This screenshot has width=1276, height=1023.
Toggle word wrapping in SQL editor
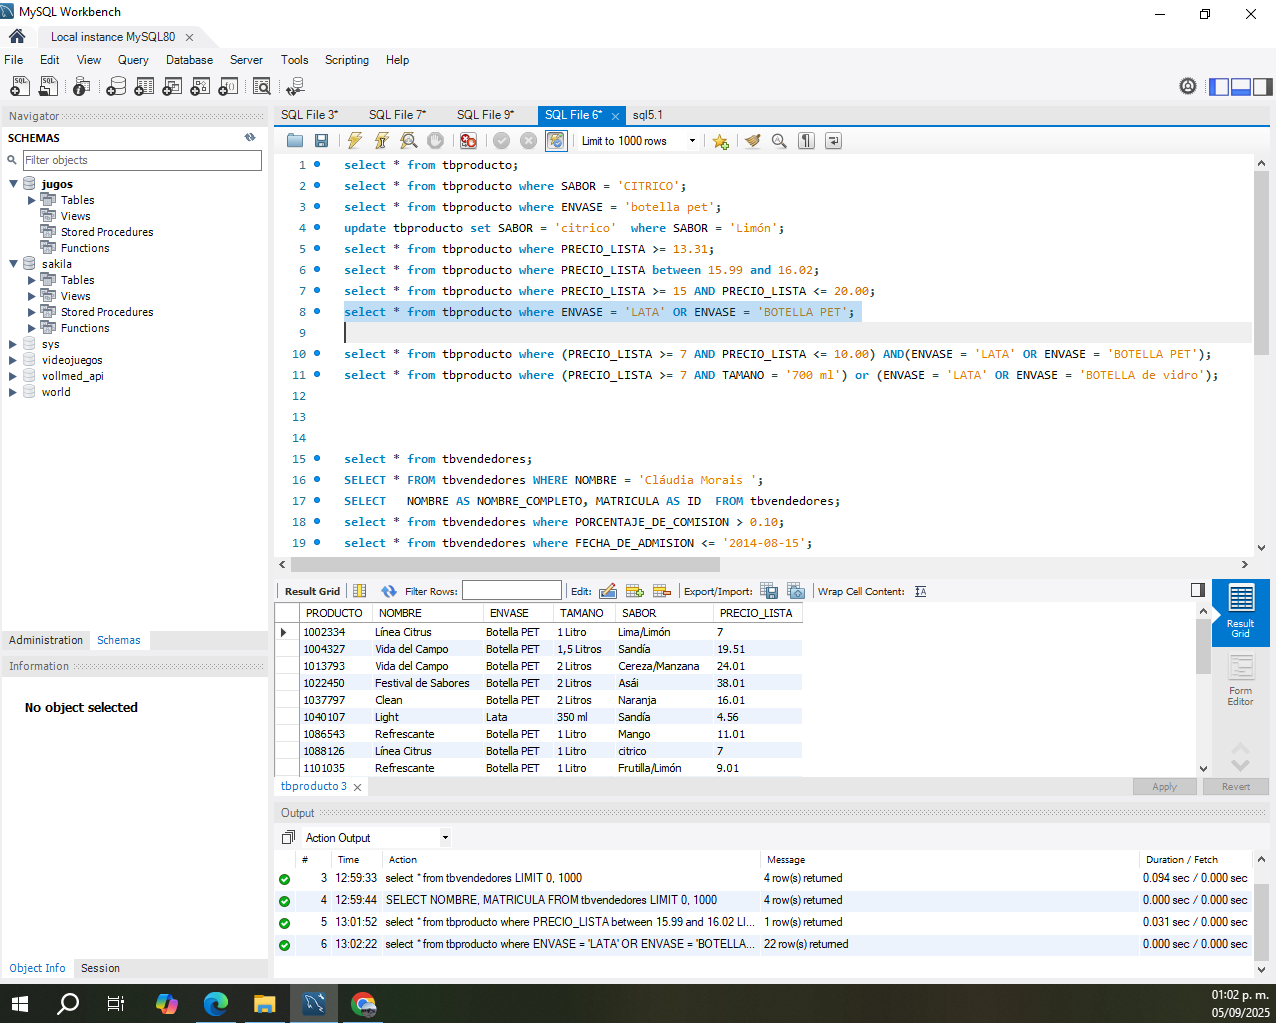pyautogui.click(x=833, y=141)
